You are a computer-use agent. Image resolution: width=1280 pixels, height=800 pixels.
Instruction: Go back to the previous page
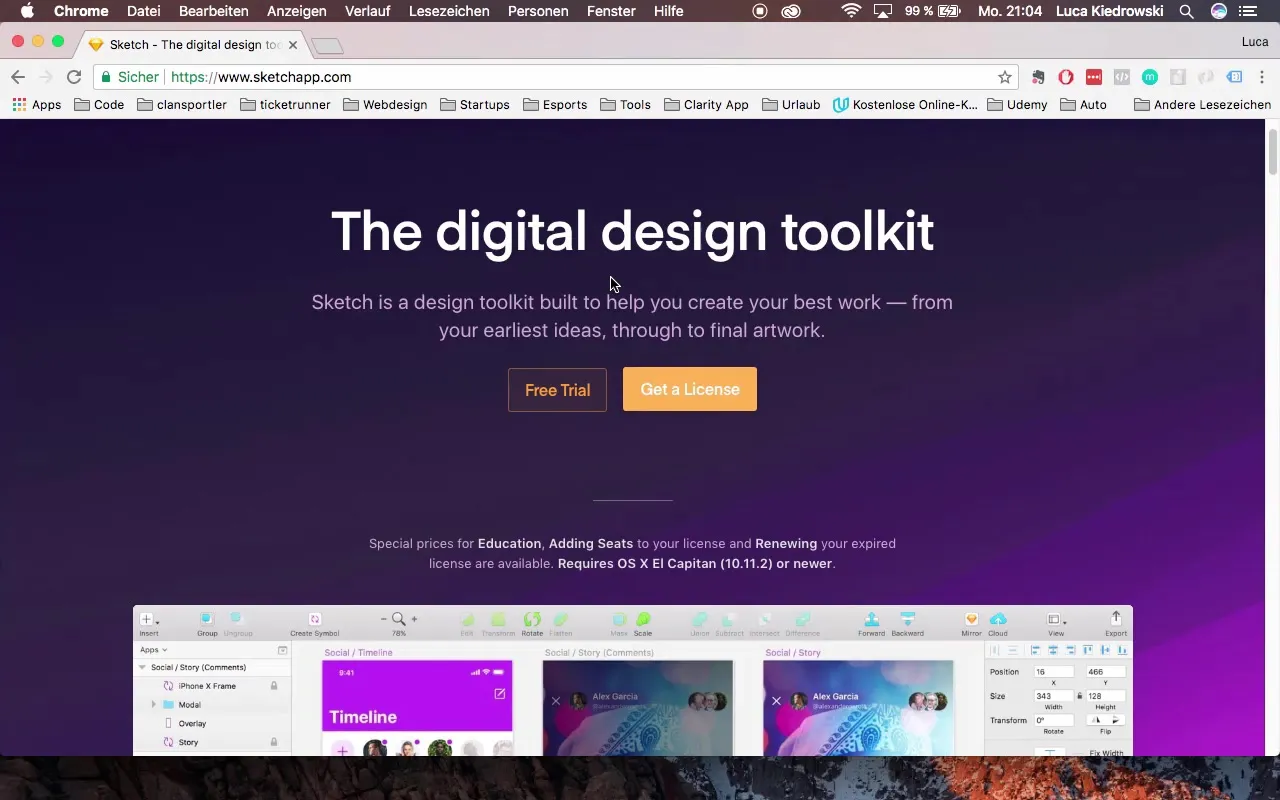(x=18, y=77)
